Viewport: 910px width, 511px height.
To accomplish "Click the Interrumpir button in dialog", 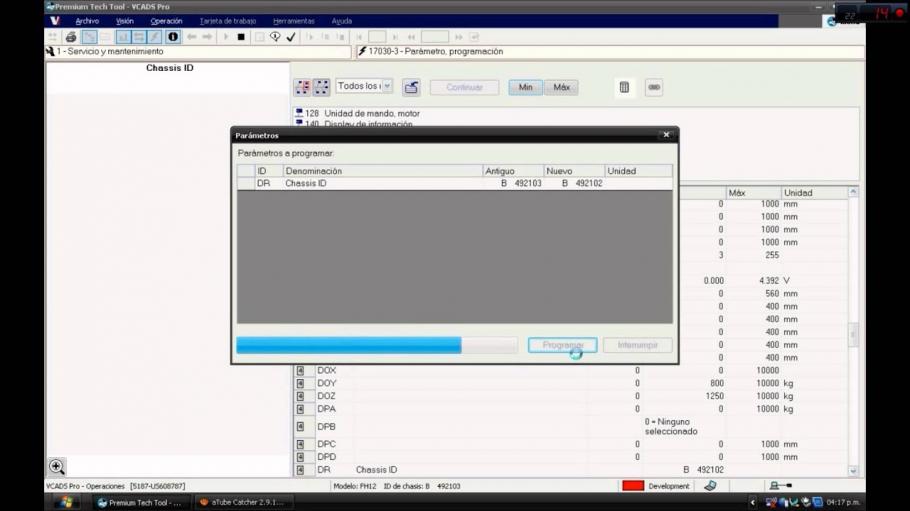I will coord(638,345).
